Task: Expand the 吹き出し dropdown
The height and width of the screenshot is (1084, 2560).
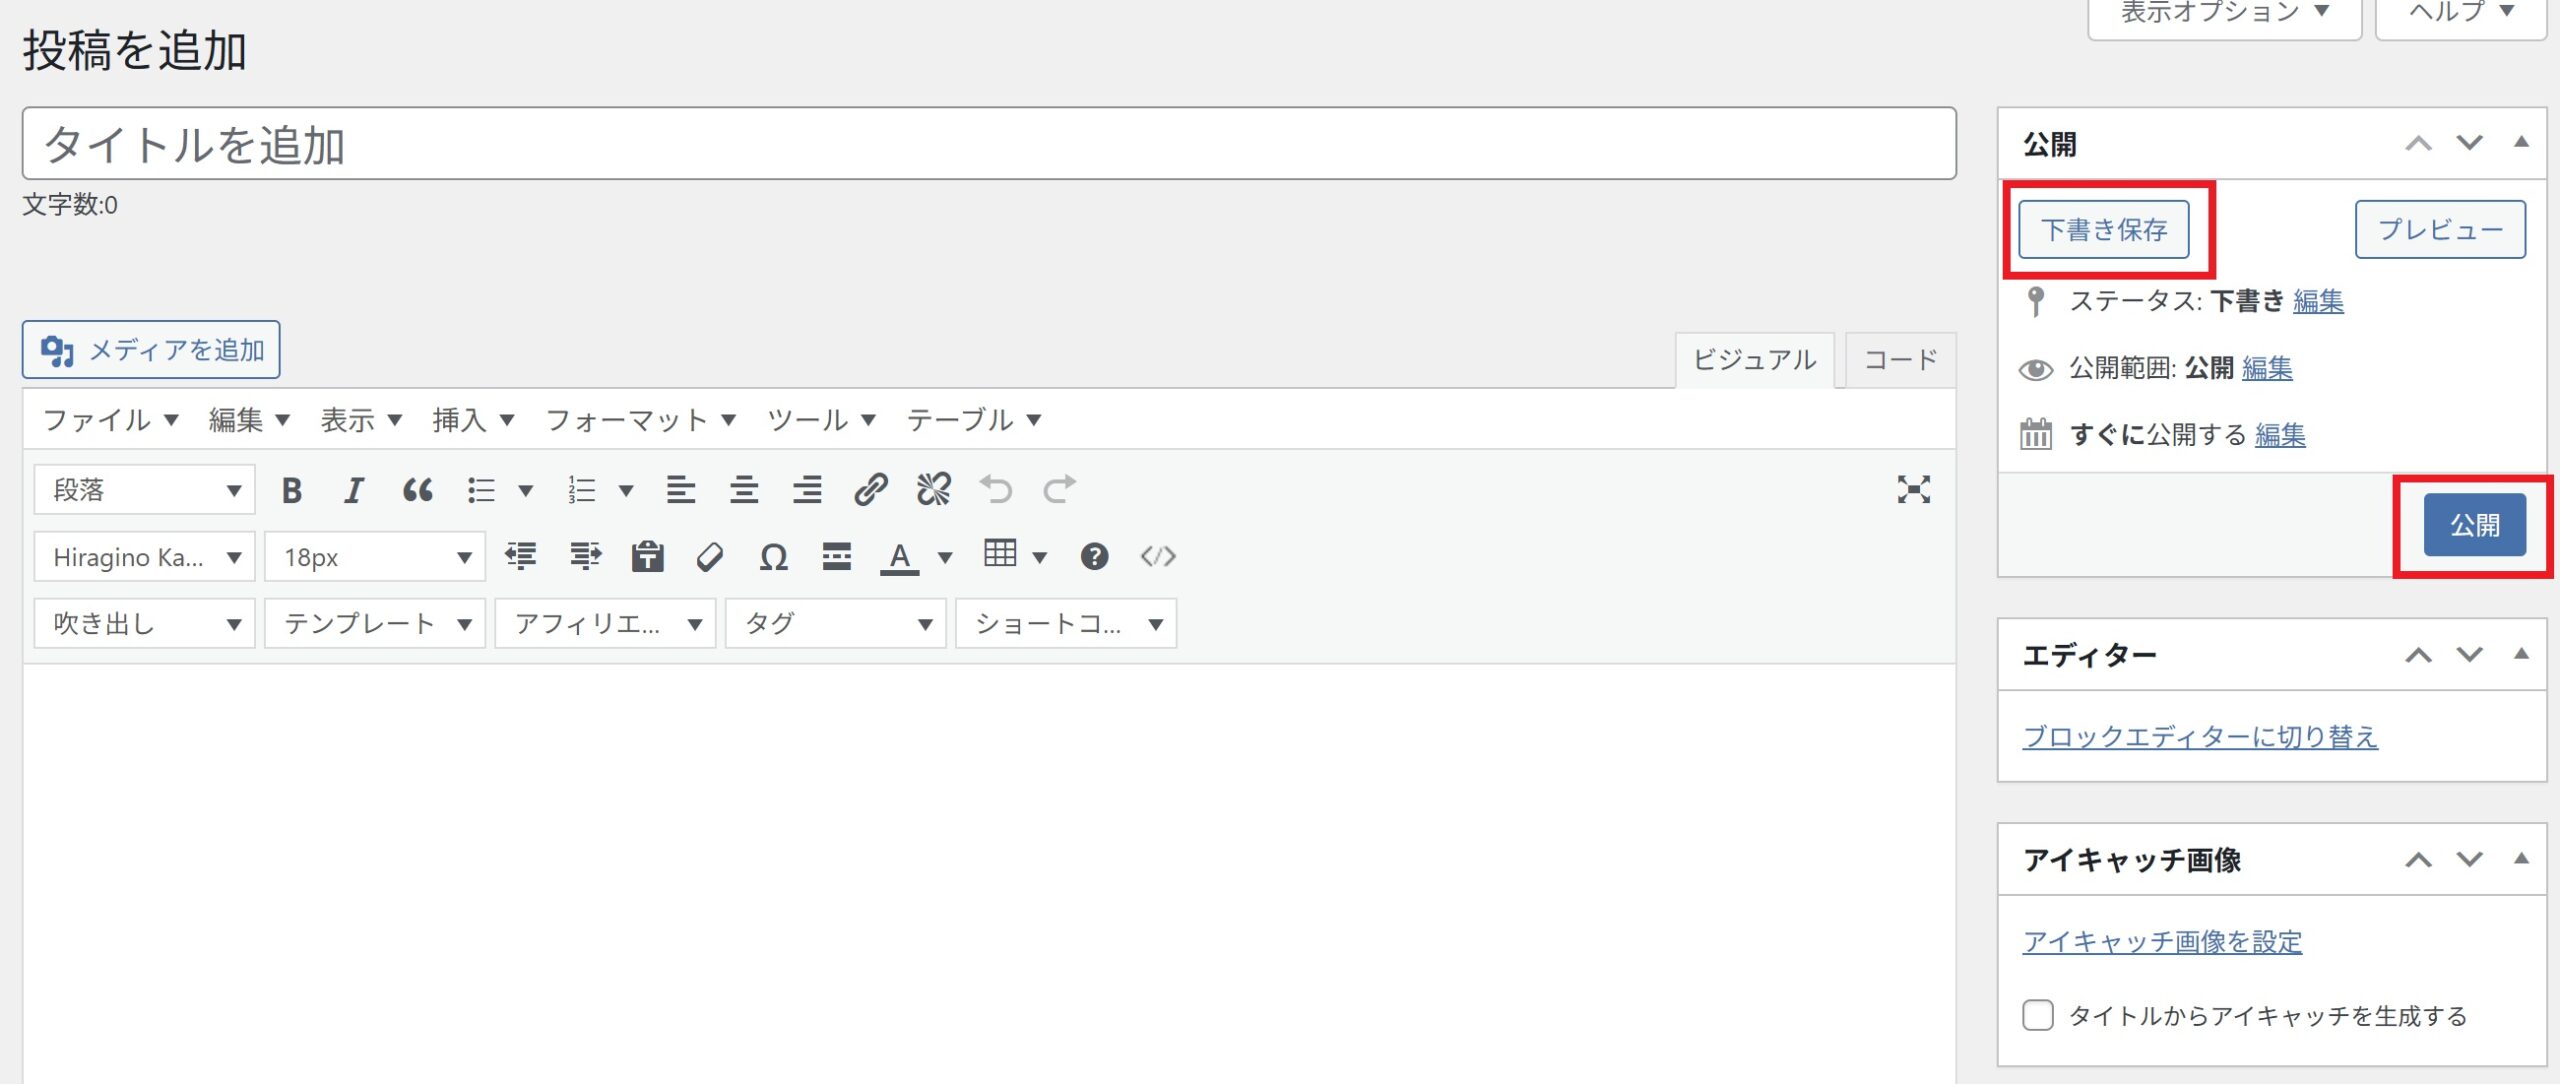Action: coord(145,624)
